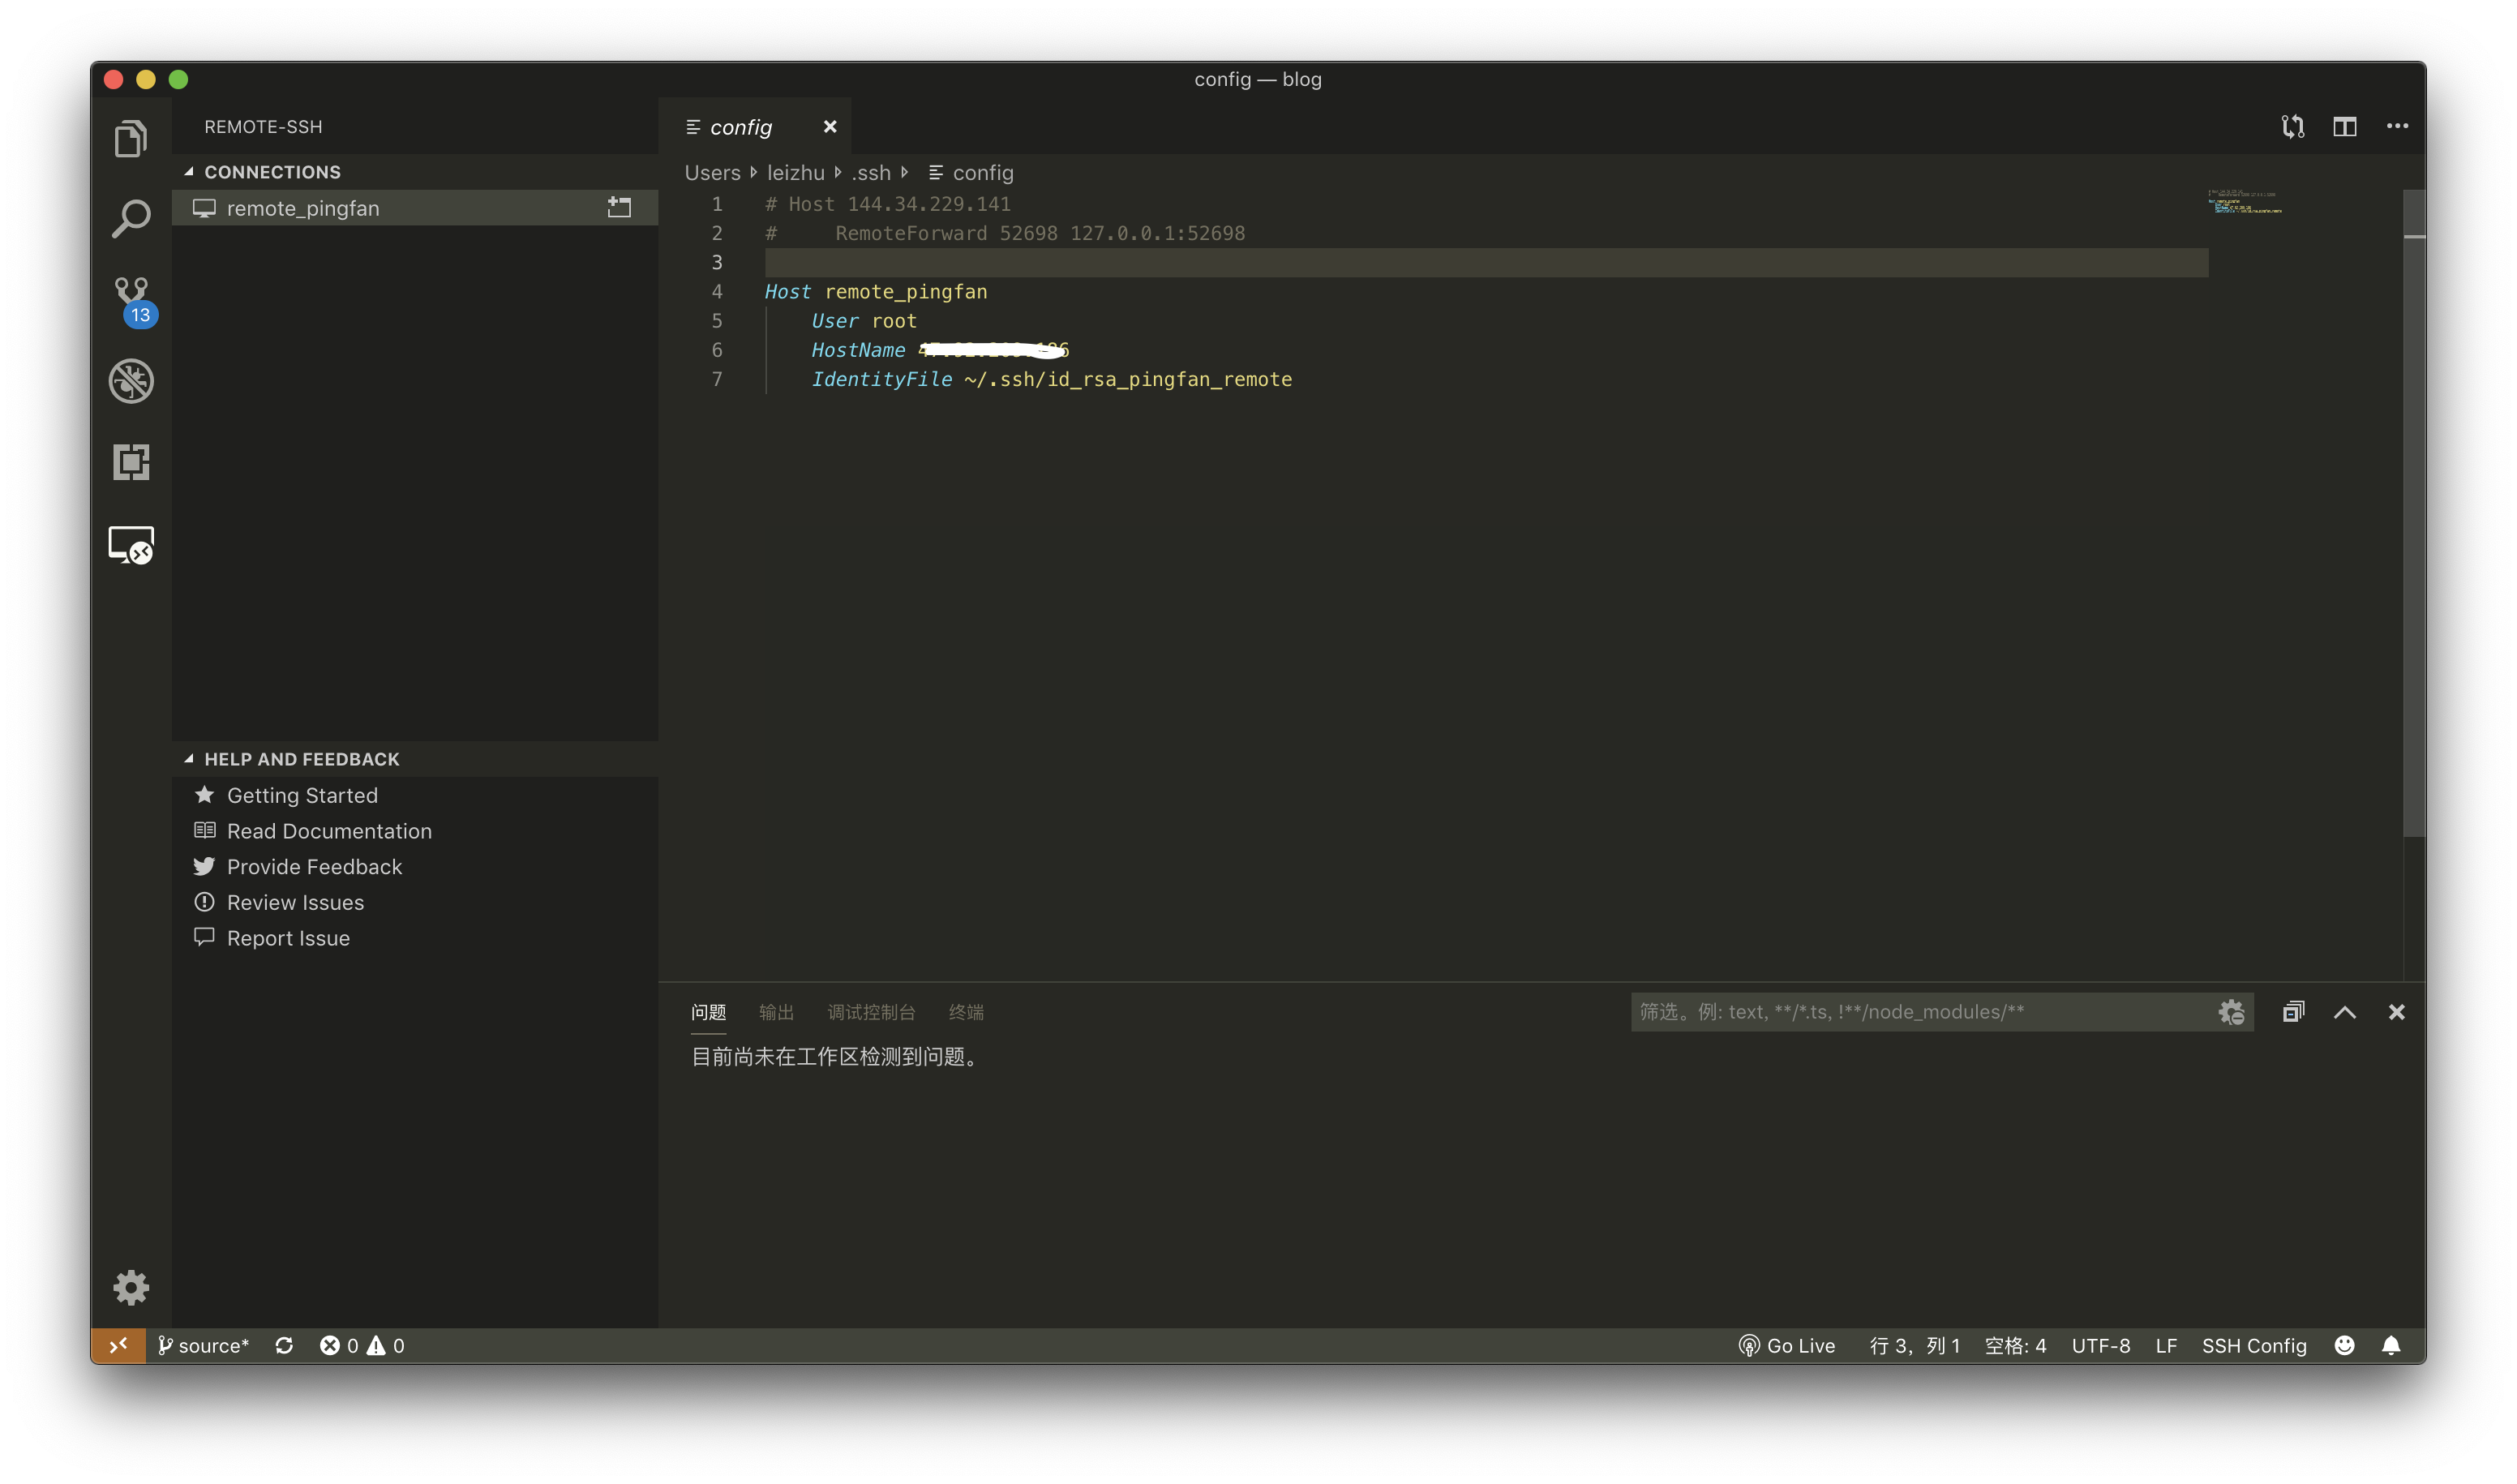Switch to the 终端 panel tab
Screen dimensions: 2517x1484
965,1012
